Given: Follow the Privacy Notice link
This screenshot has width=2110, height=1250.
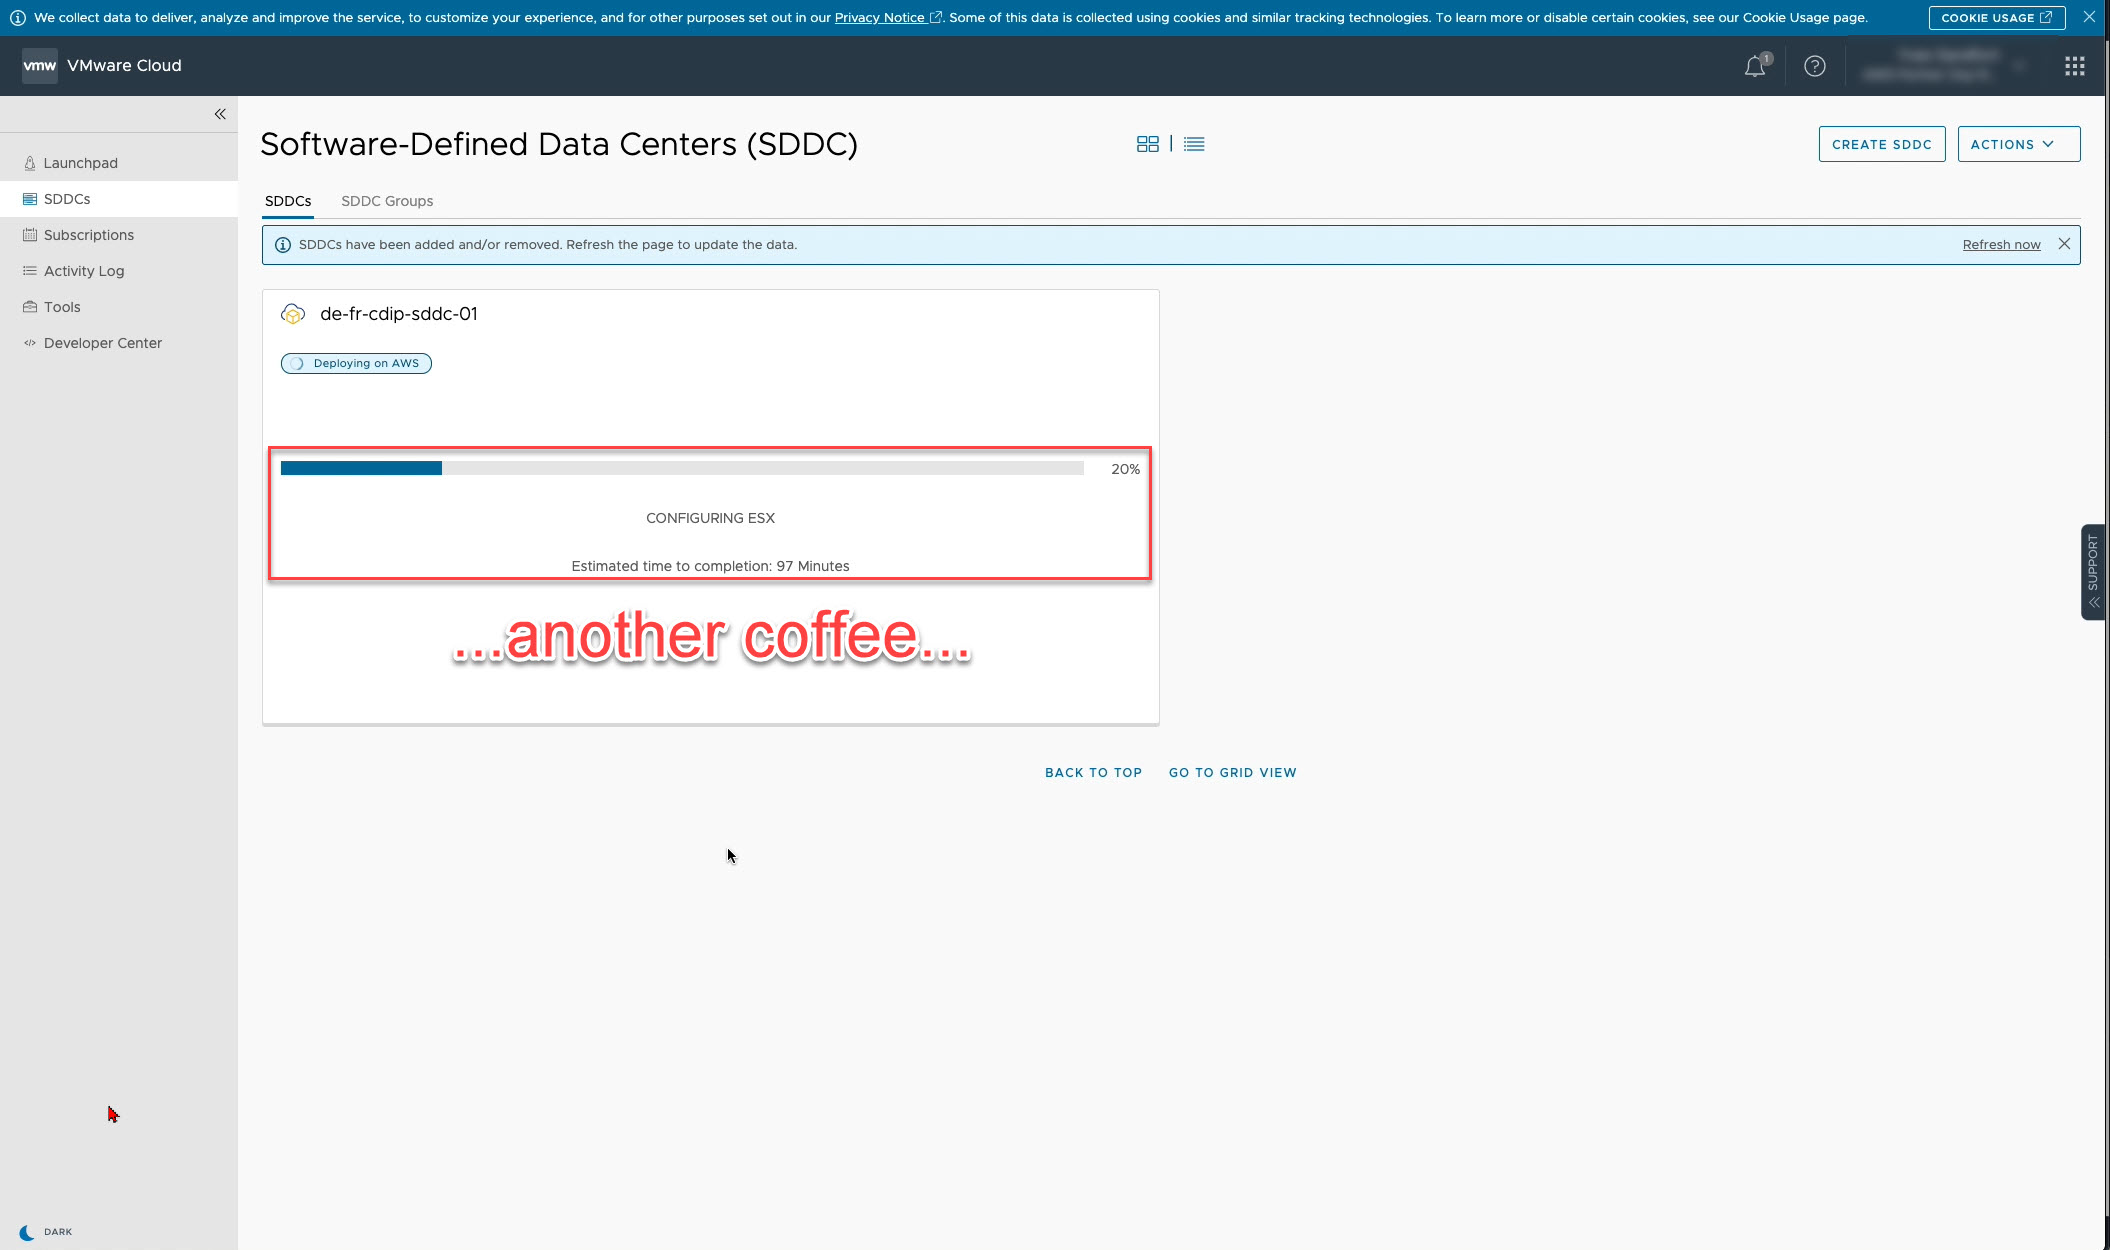Looking at the screenshot, I should pyautogui.click(x=888, y=18).
